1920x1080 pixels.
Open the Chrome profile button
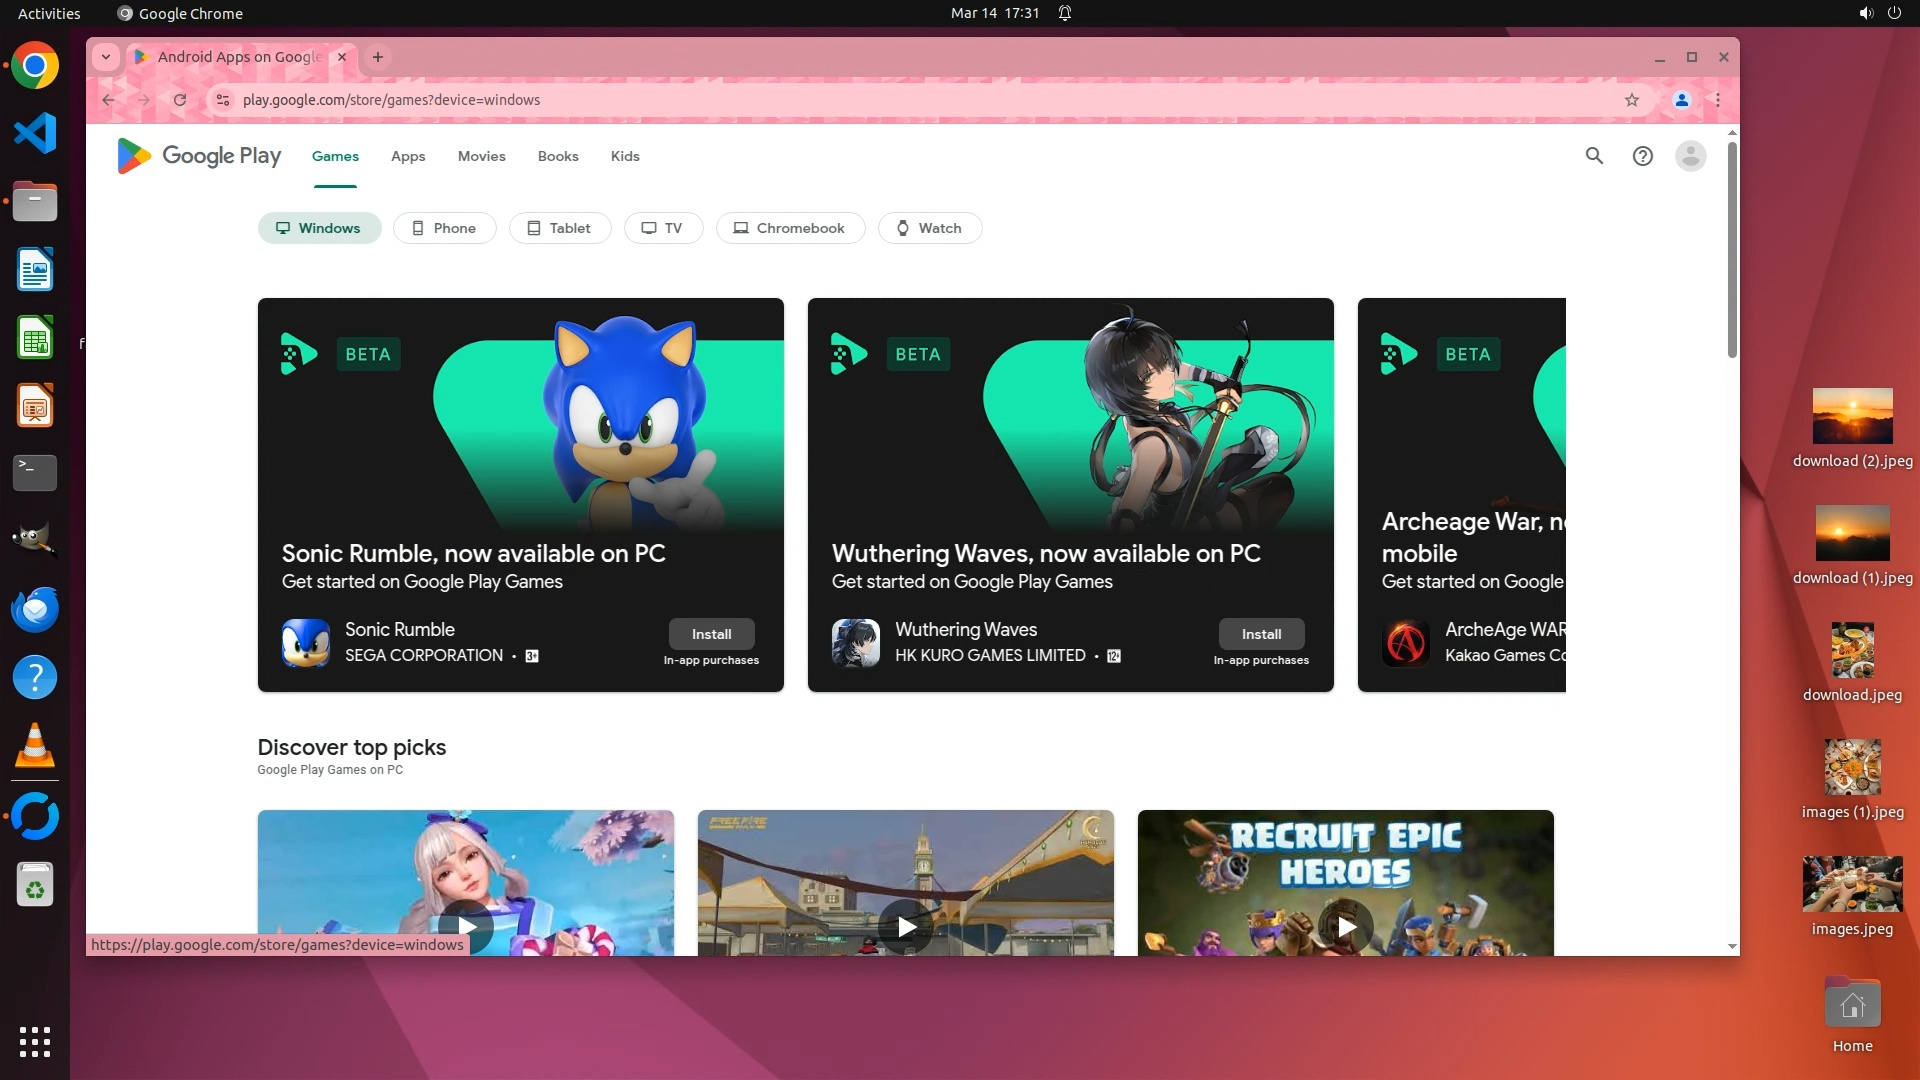pos(1682,100)
